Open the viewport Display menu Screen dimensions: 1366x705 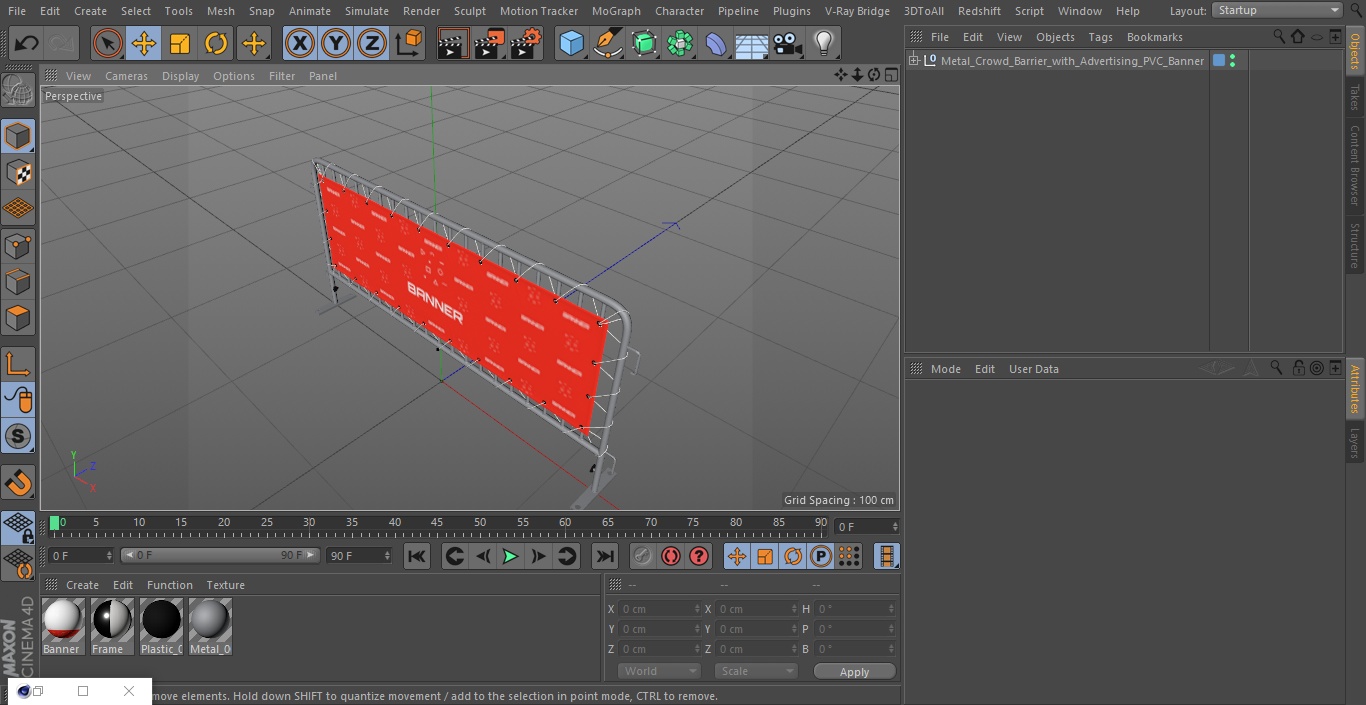point(180,76)
